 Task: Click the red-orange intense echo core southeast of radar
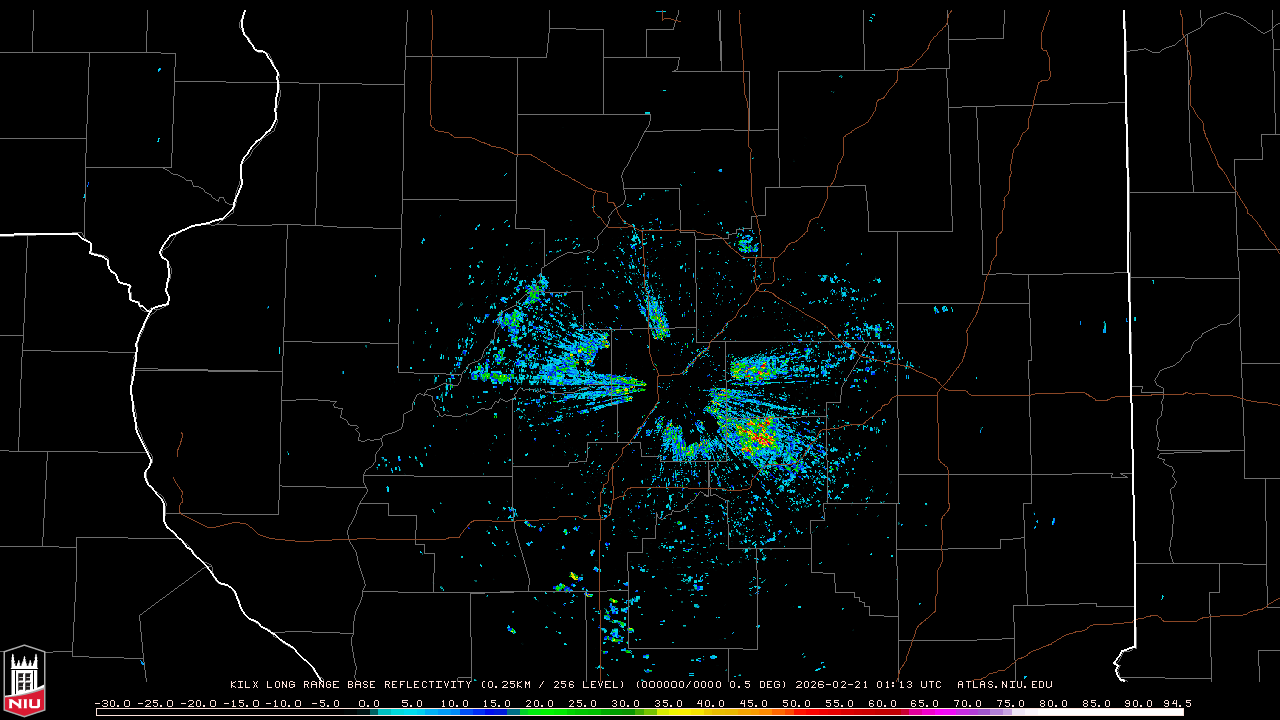point(760,432)
